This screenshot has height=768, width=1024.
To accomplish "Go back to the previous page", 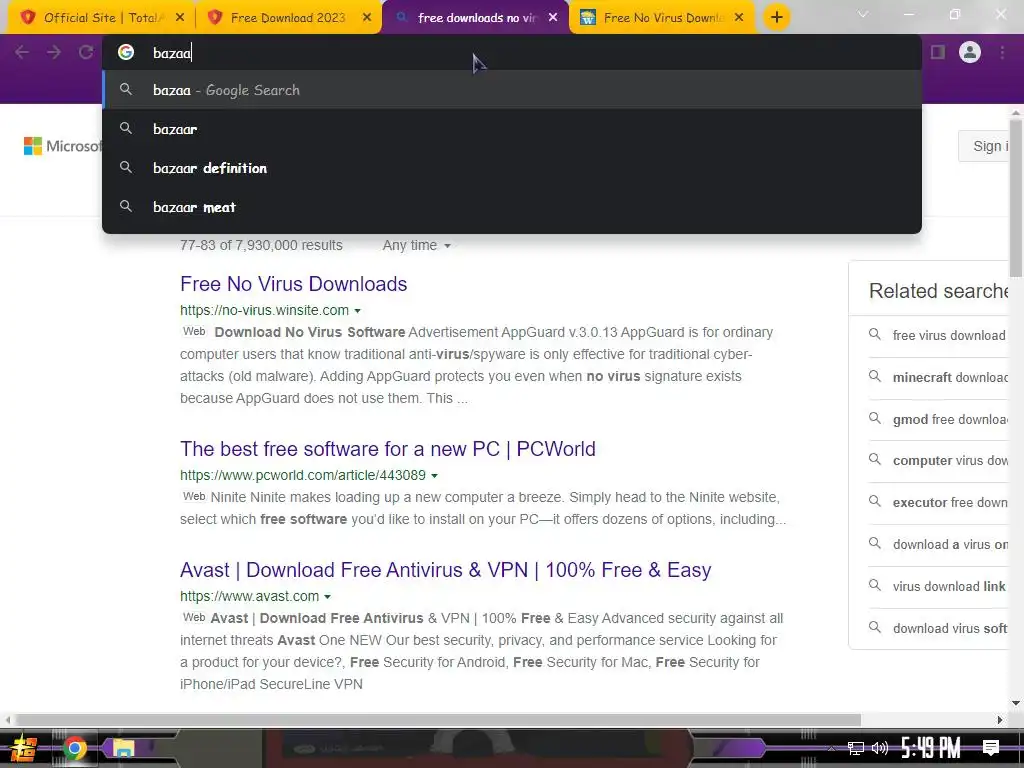I will 22,52.
